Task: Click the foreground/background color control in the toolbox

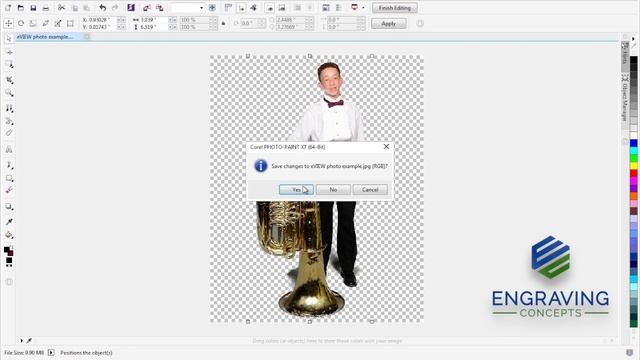Action: click(x=9, y=251)
